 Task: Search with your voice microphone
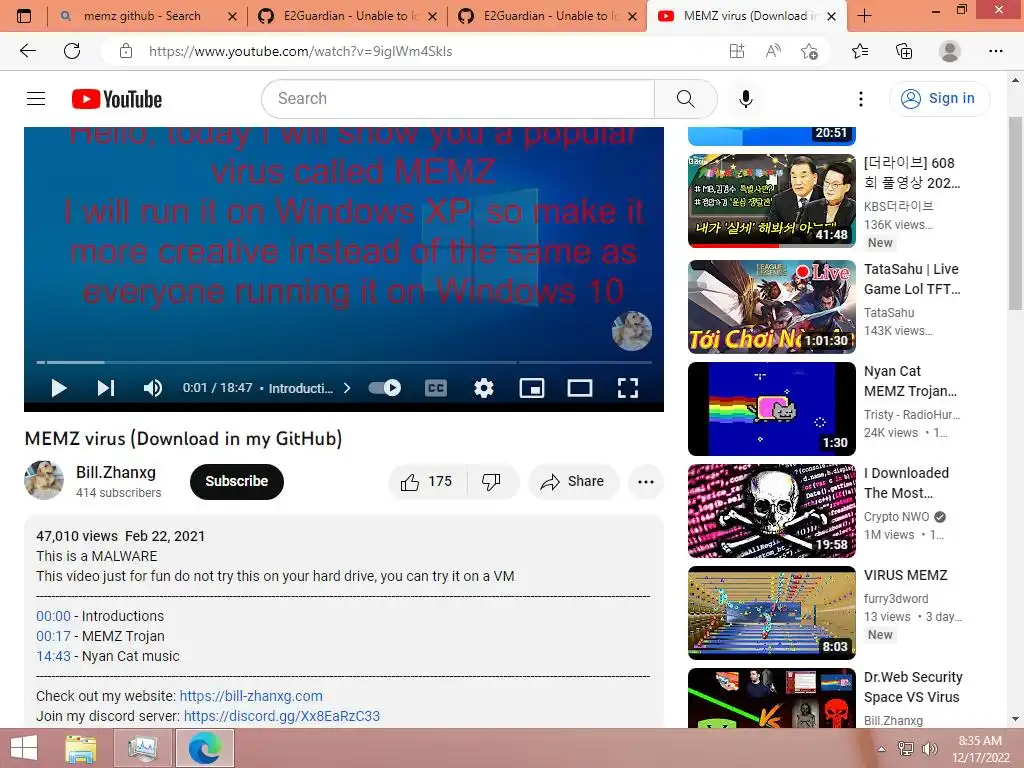(x=746, y=99)
